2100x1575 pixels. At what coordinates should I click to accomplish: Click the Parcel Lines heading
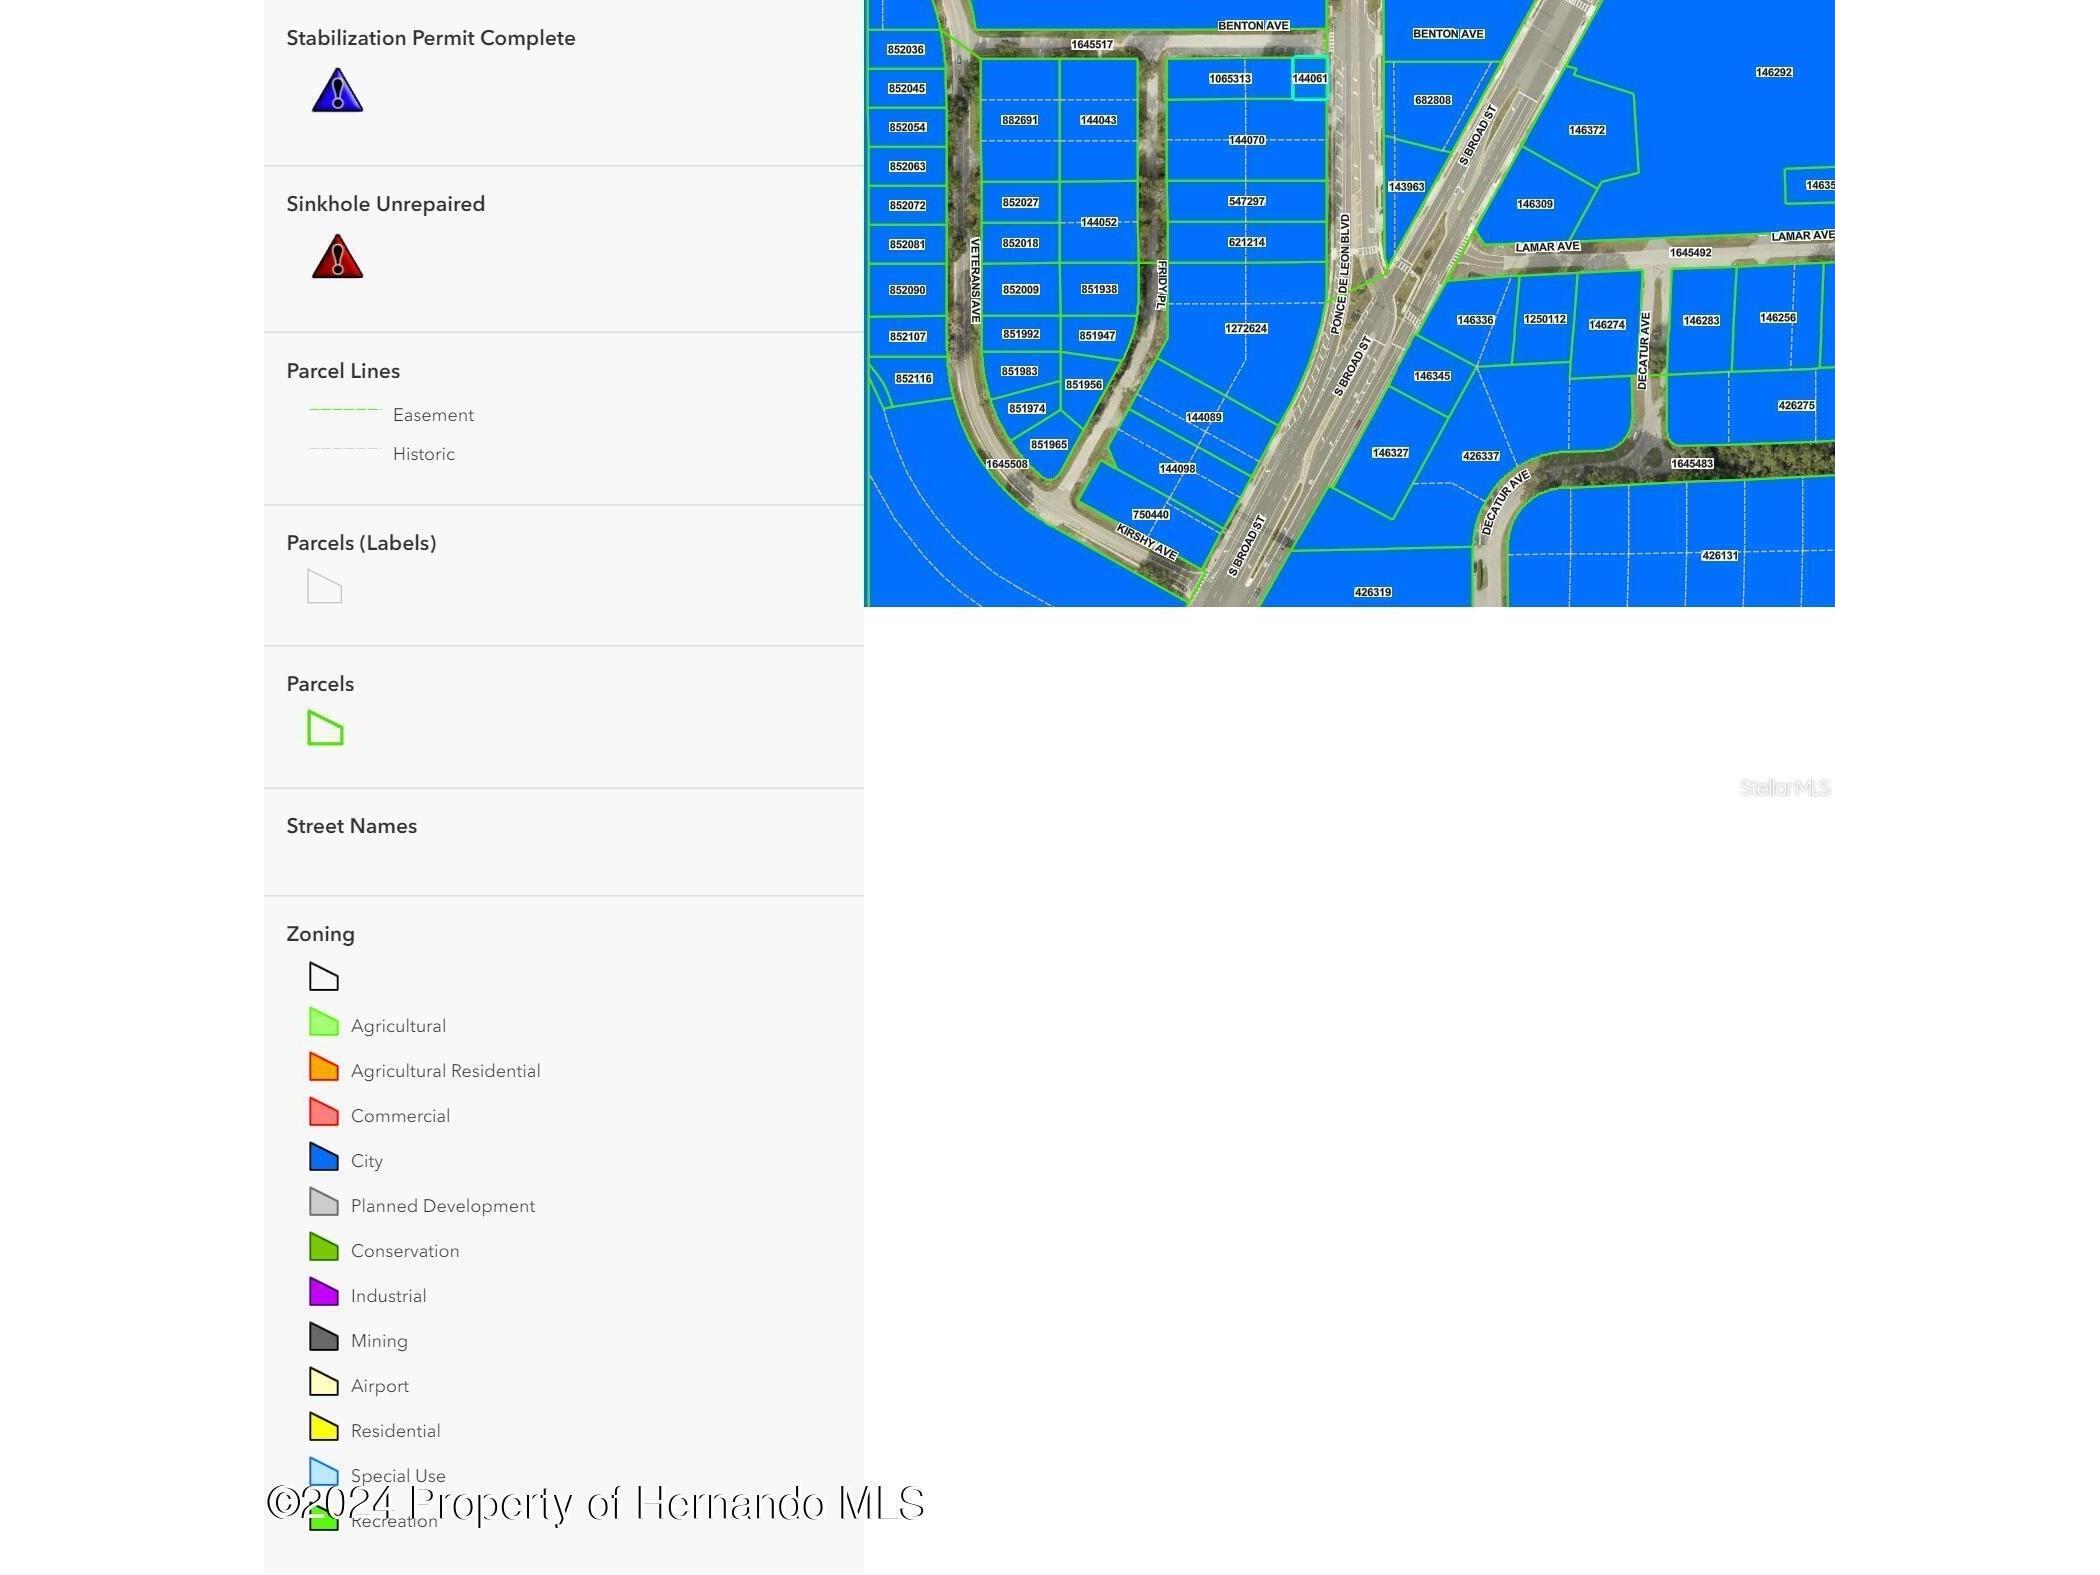coord(343,371)
